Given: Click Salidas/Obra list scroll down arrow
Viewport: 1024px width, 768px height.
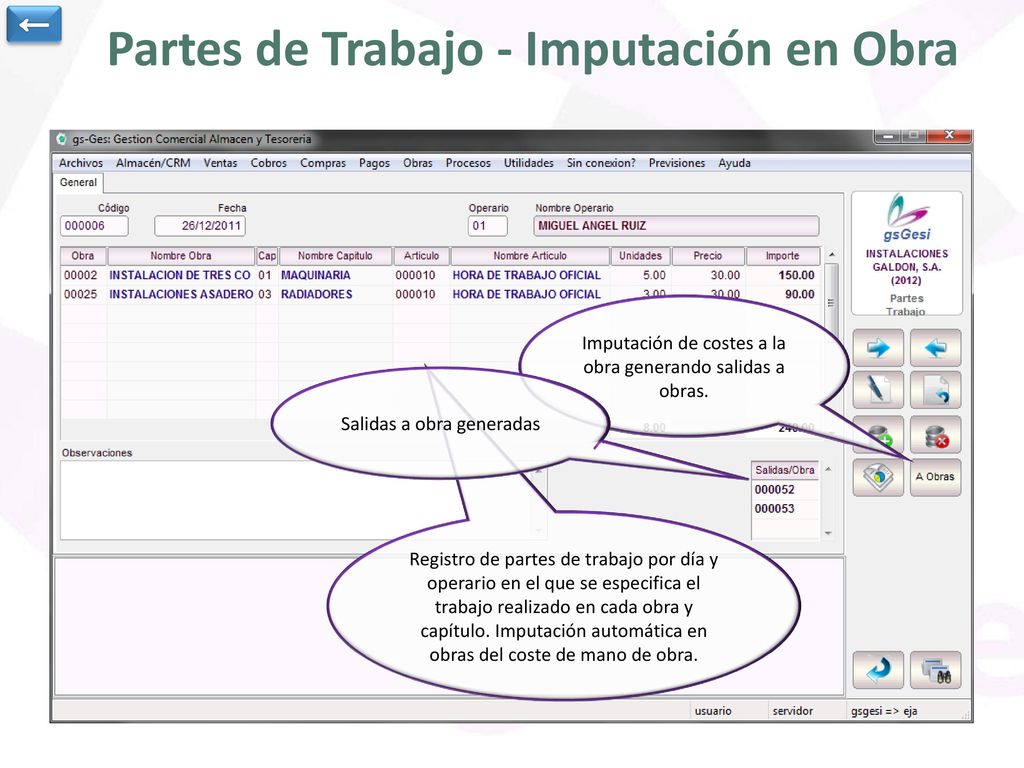Looking at the screenshot, I should 828,533.
